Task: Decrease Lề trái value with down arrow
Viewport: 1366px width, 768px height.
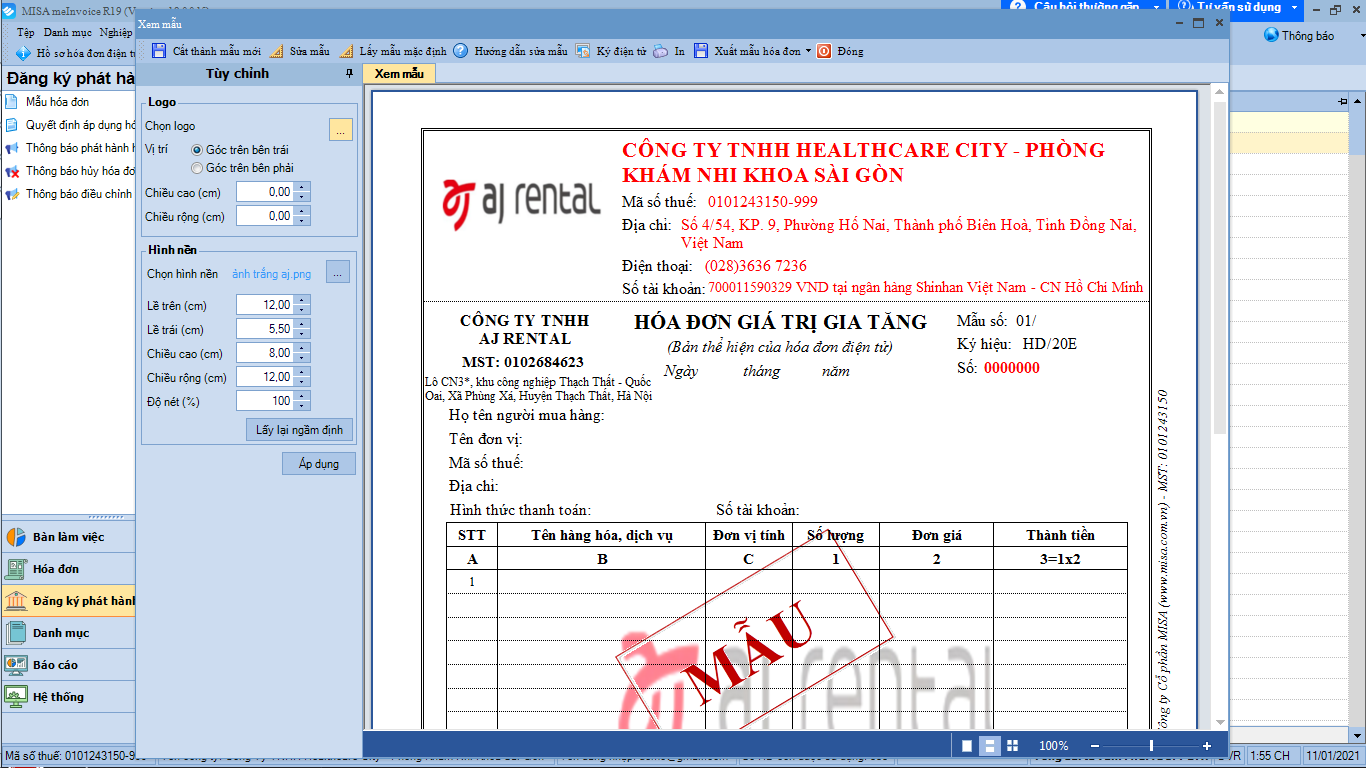Action: tap(302, 334)
